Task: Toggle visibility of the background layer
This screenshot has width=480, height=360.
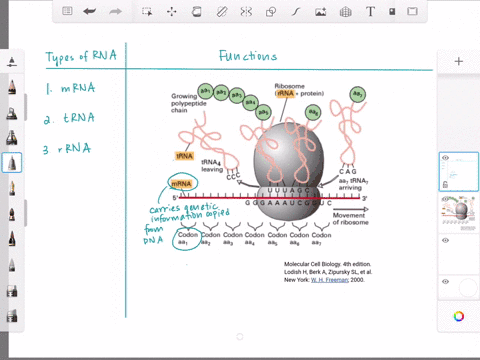Action: 445,282
